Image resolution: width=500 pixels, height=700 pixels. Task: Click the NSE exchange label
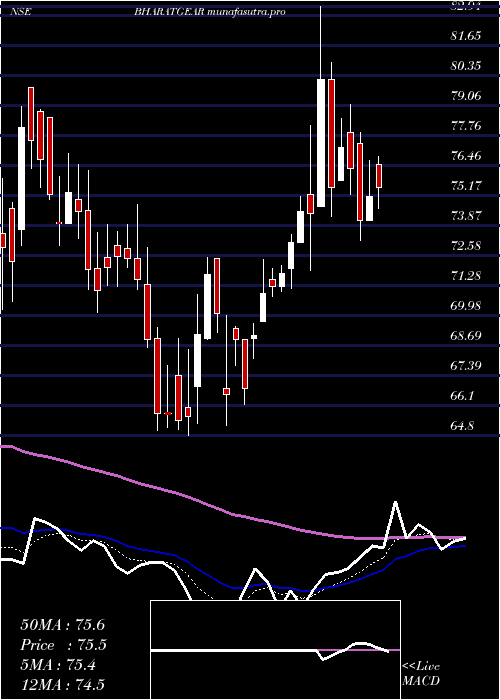pyautogui.click(x=21, y=12)
